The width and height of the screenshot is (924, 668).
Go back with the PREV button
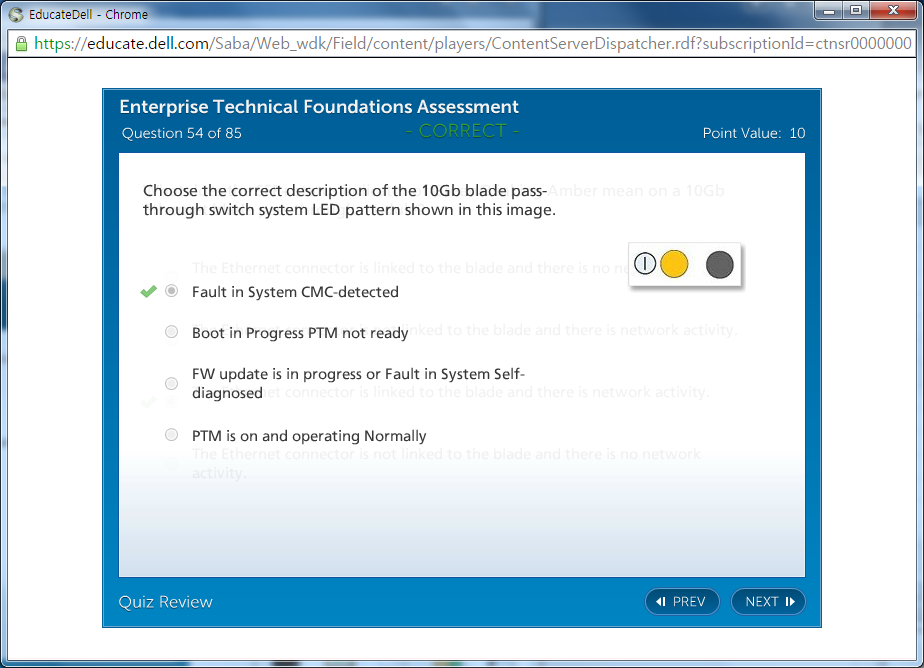[x=682, y=601]
